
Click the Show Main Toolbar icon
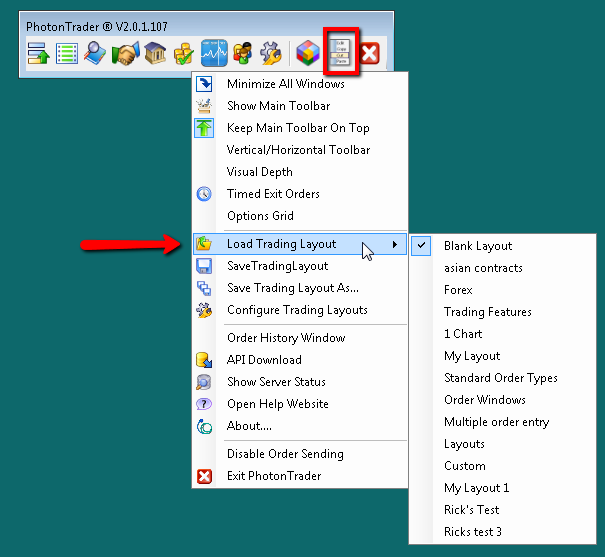pyautogui.click(x=204, y=106)
